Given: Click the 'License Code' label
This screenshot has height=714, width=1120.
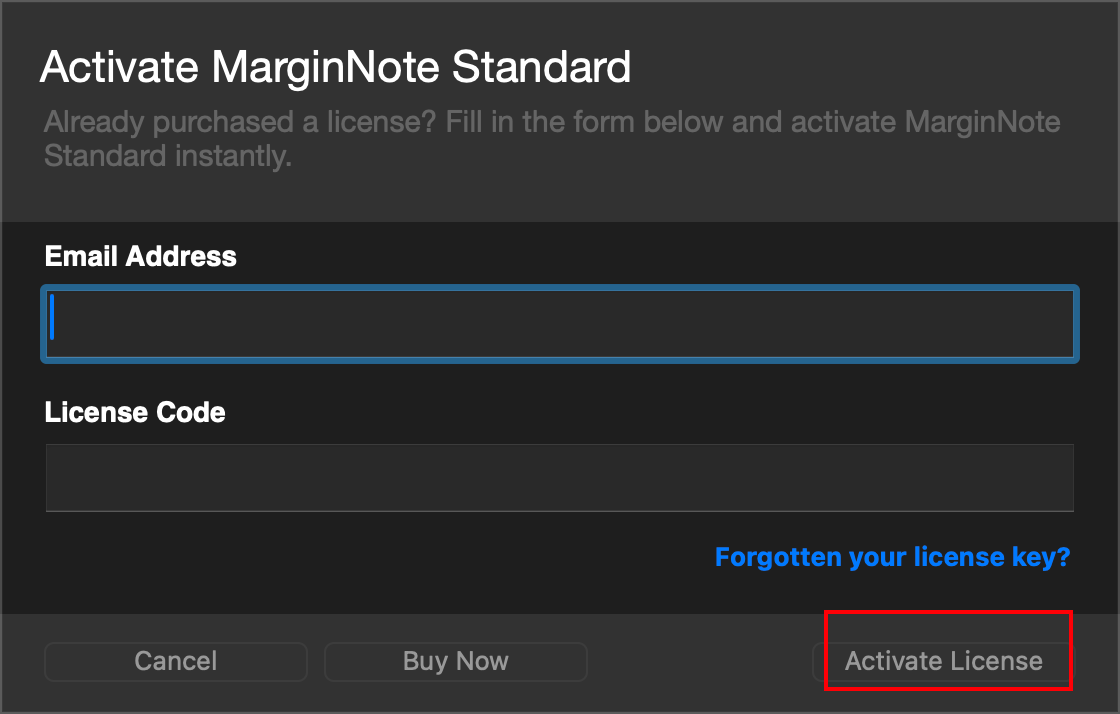Looking at the screenshot, I should [x=135, y=412].
